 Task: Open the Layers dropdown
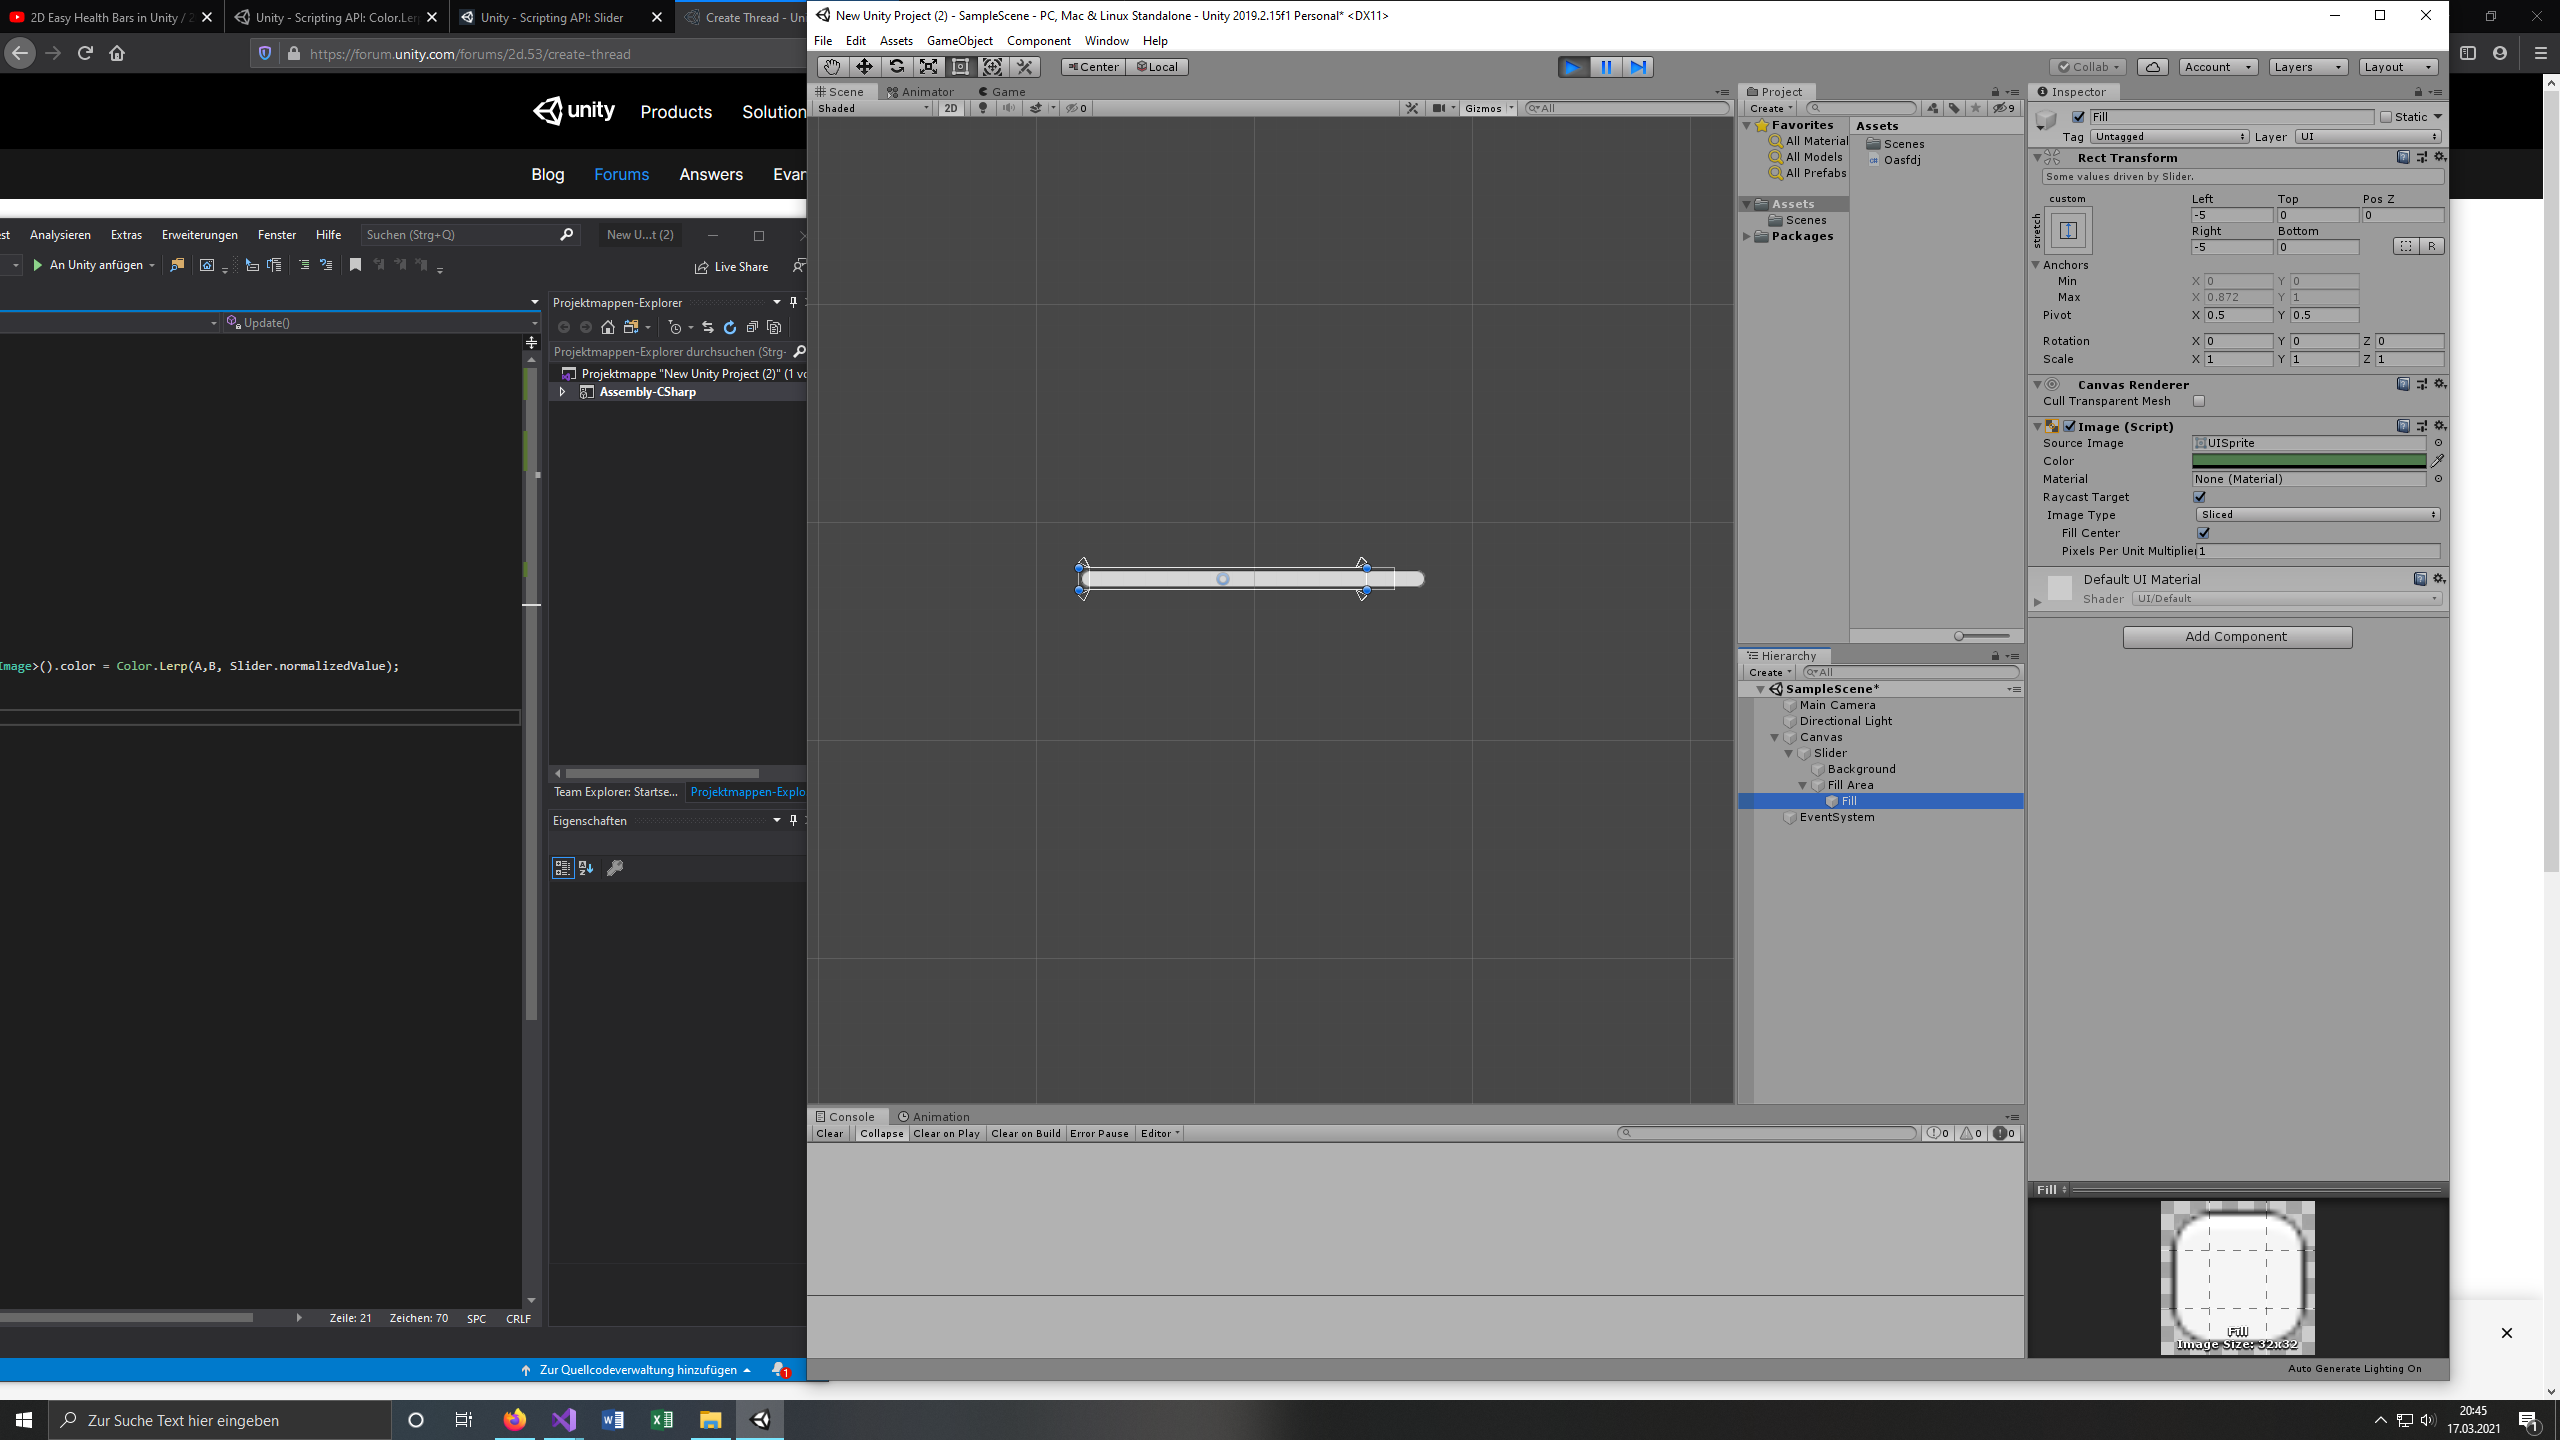[x=2307, y=67]
